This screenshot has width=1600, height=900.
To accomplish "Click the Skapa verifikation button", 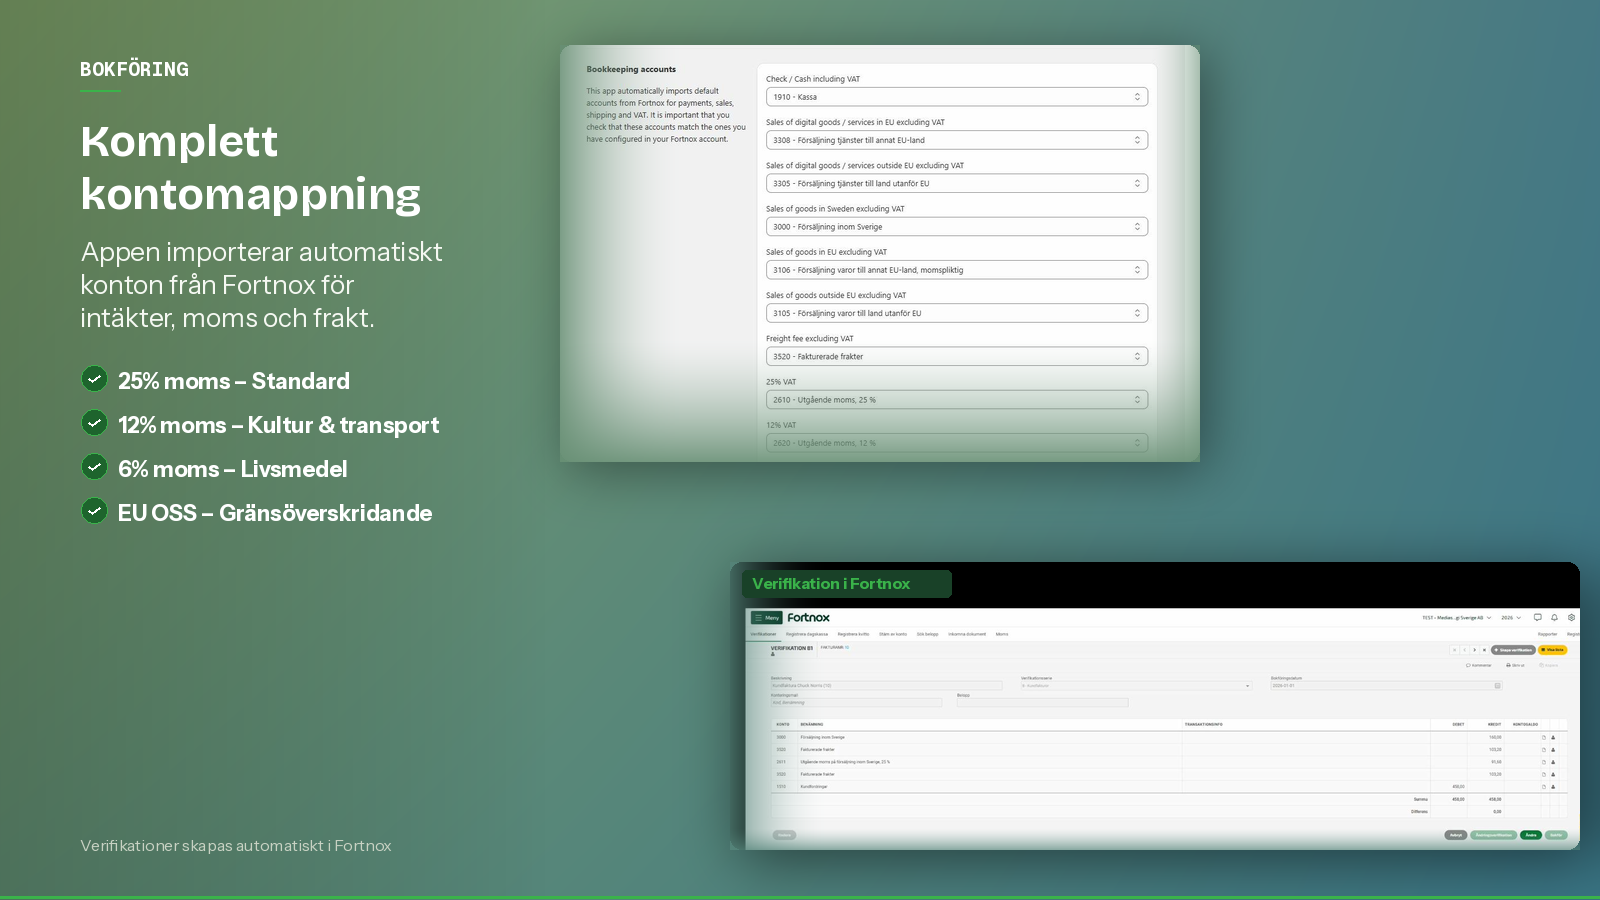I will [1513, 650].
